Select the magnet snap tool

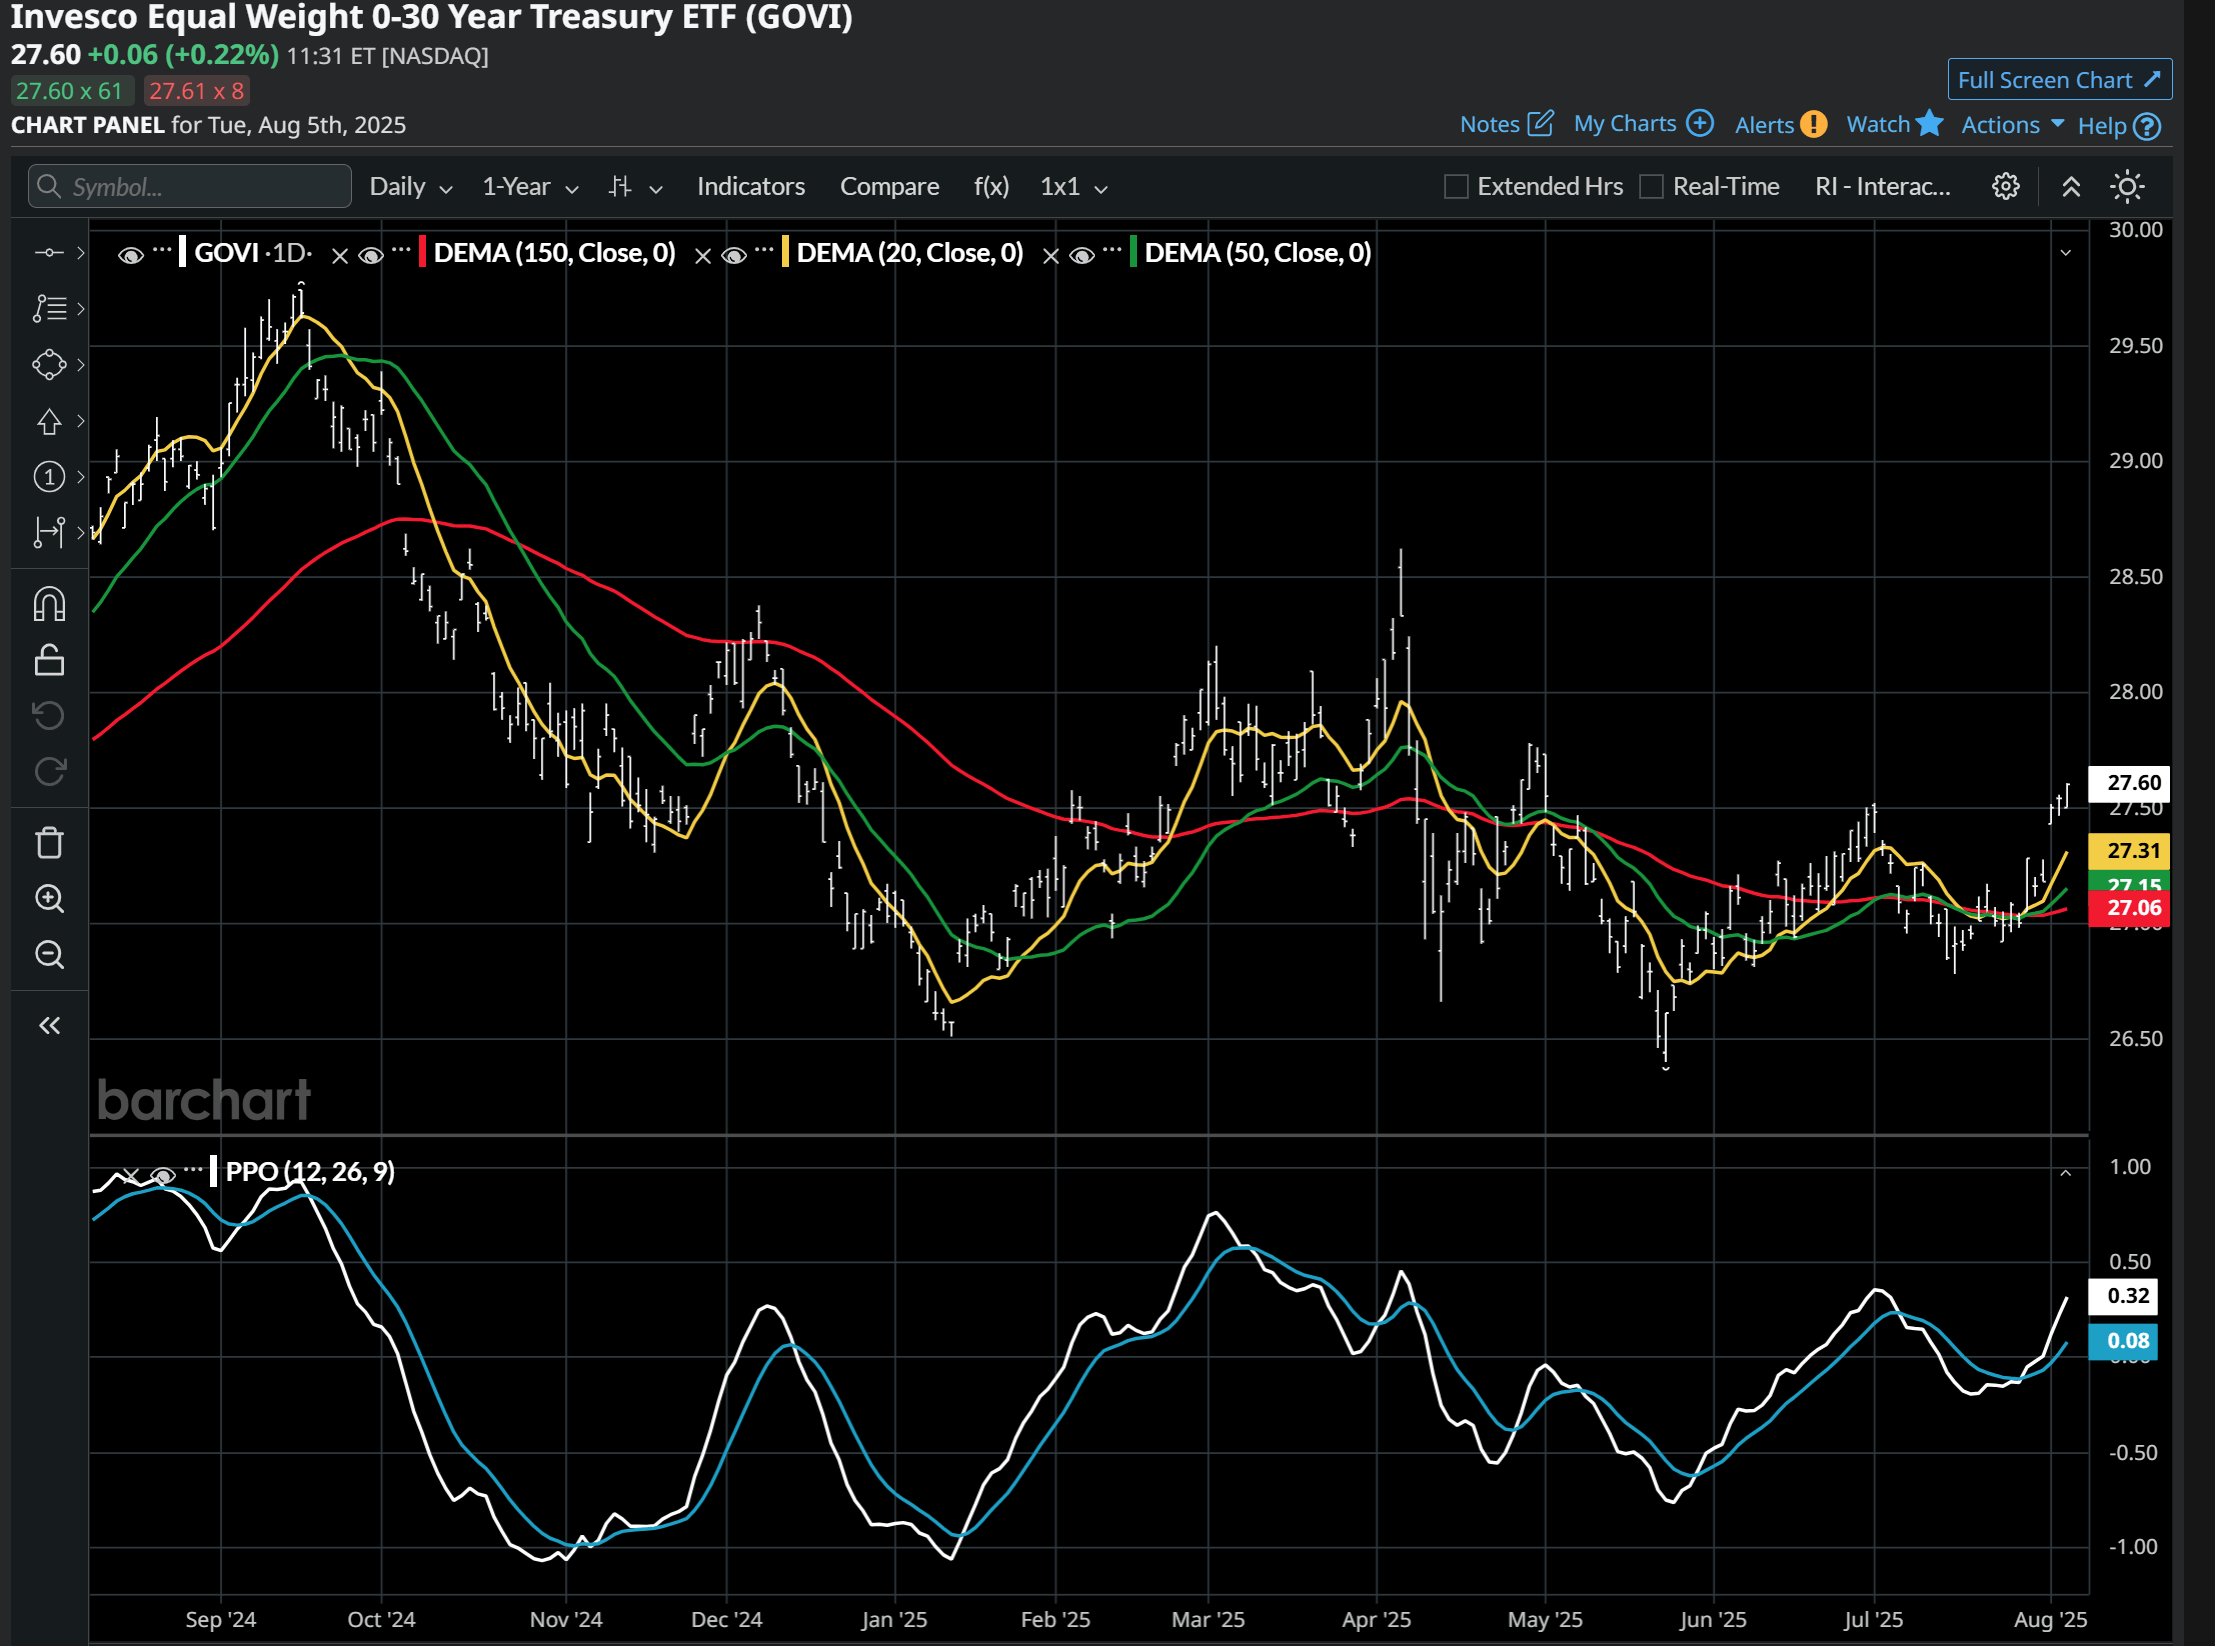49,604
